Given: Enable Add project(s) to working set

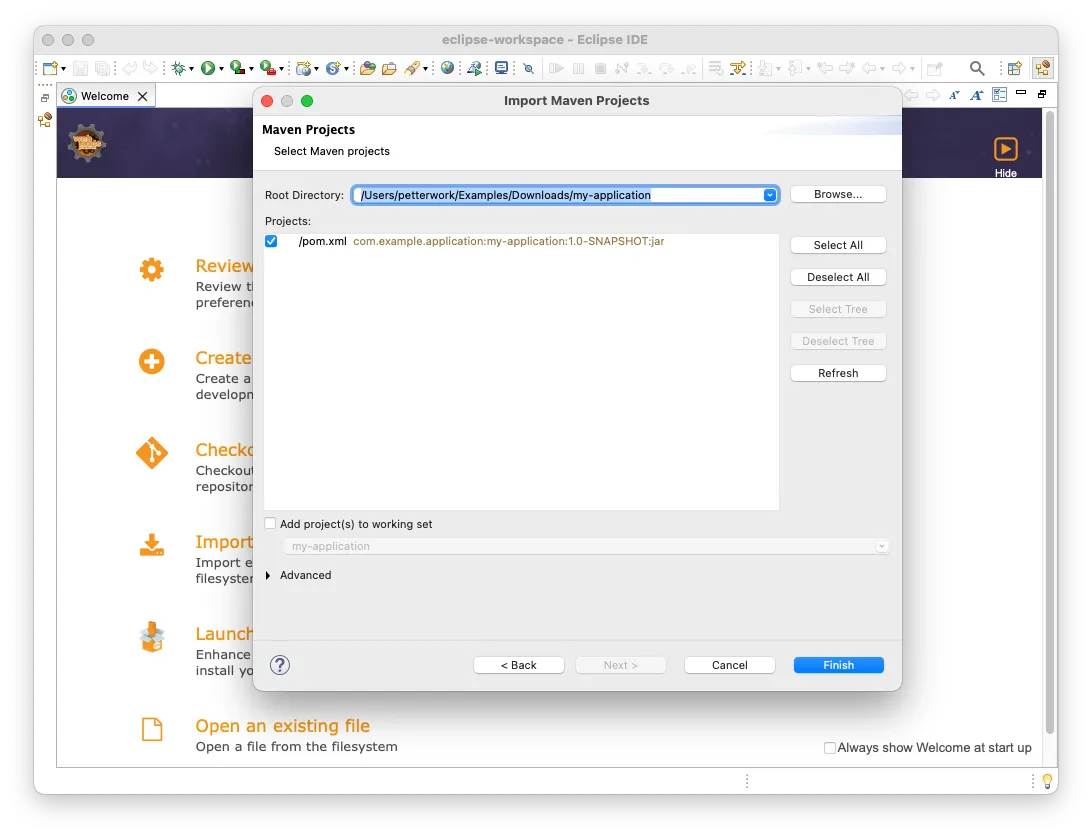Looking at the screenshot, I should (x=270, y=523).
